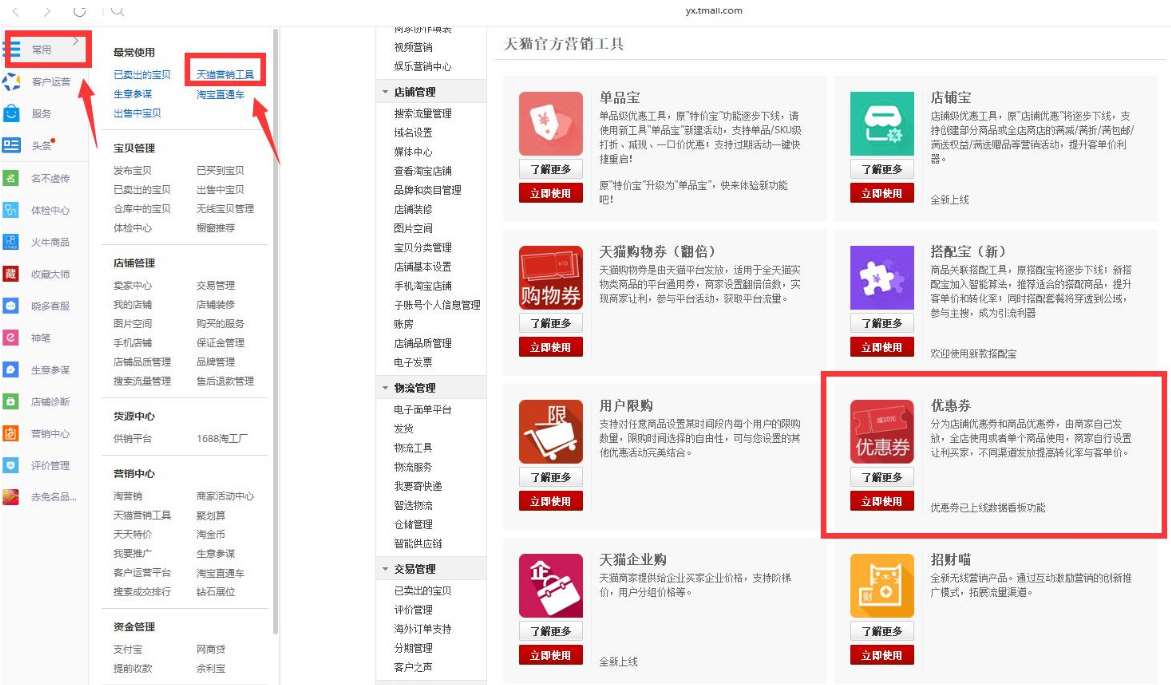Click 立即使用 for 招财喵
Viewport: 1171px width, 685px height.
coord(882,655)
